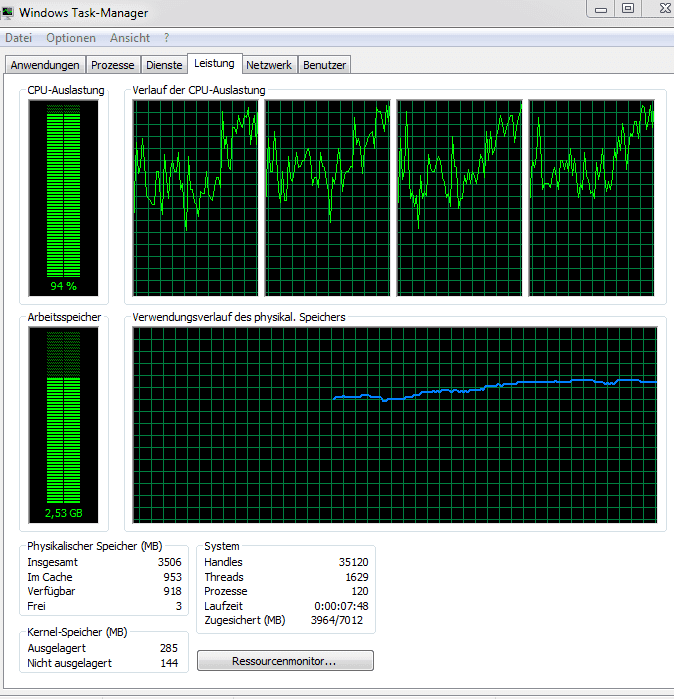674x699 pixels.
Task: Click the Handles value 35120
Action: pos(353,562)
